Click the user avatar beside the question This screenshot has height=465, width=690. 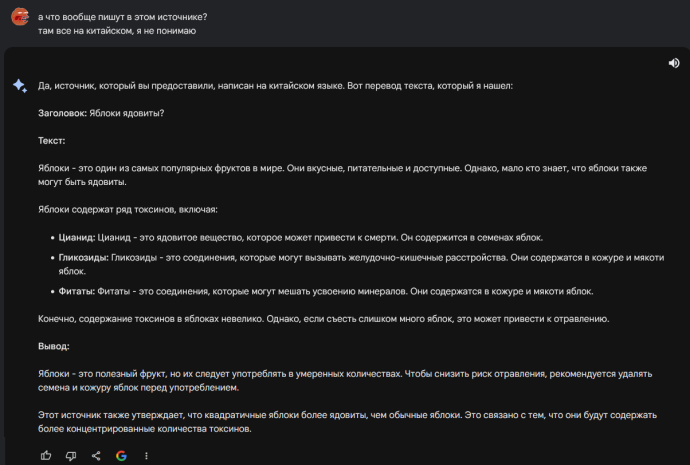click(20, 17)
